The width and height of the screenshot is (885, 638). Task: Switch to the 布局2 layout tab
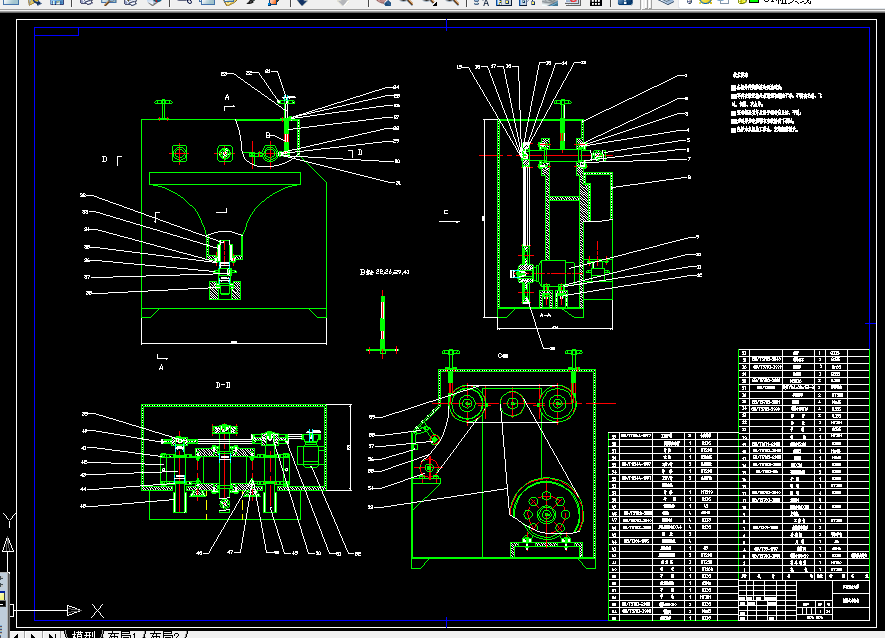164,634
